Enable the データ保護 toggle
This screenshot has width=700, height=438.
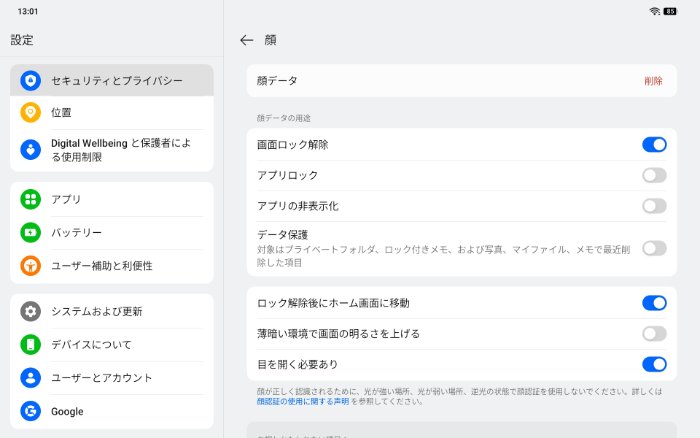pos(654,248)
